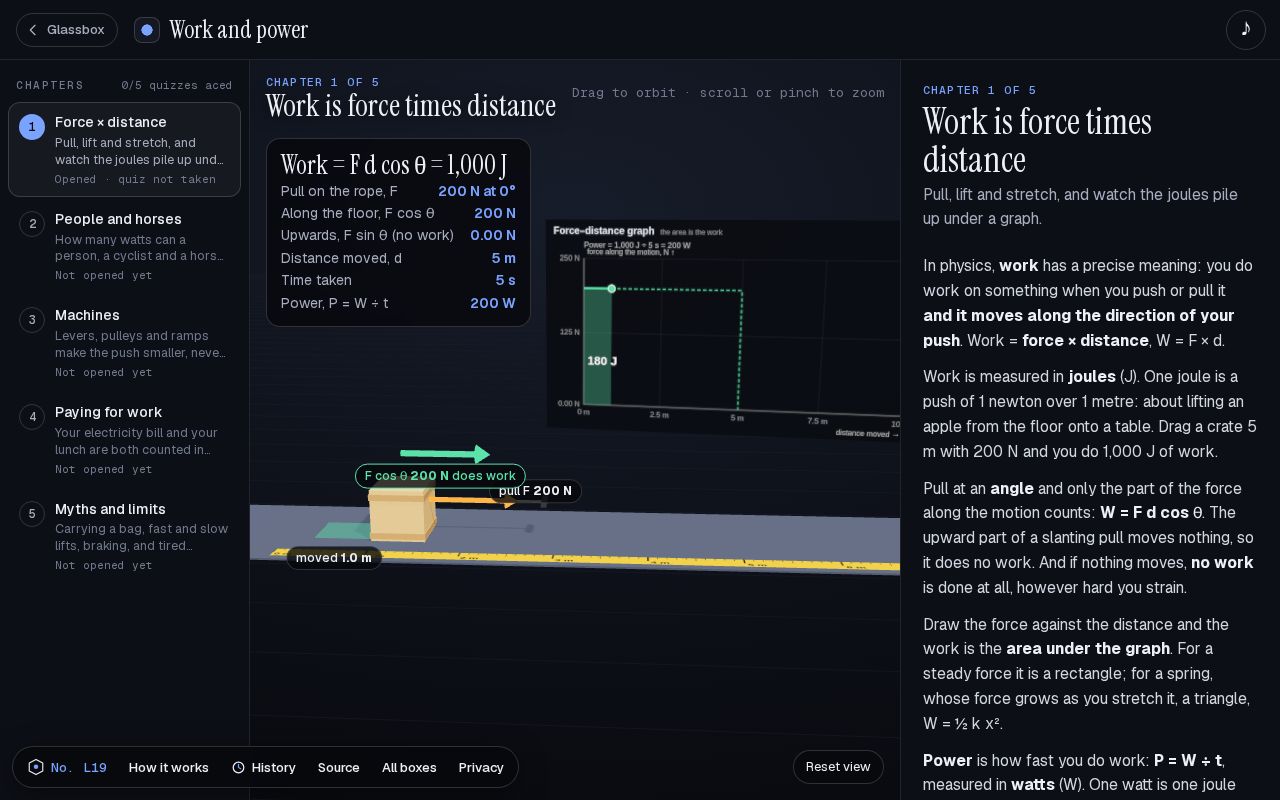Click the Power value 200 W
This screenshot has height=800, width=1280.
coord(493,303)
